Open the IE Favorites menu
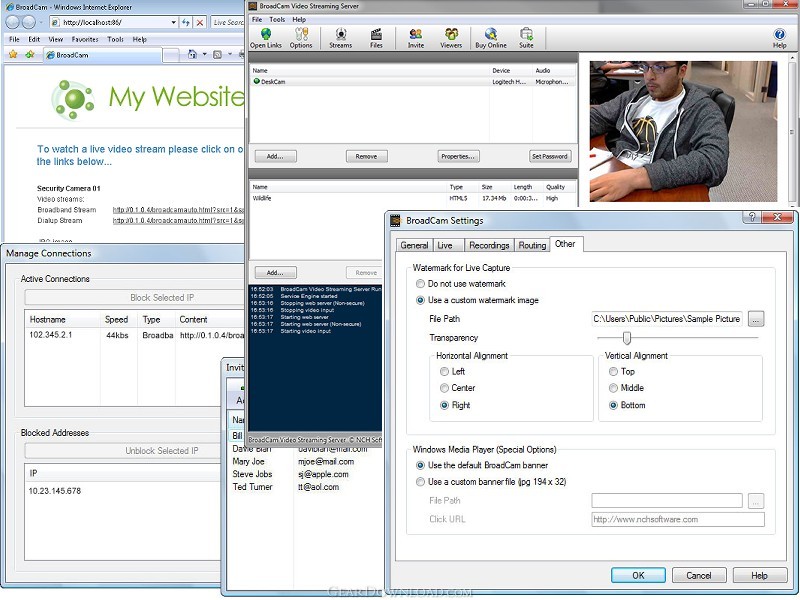 point(85,39)
